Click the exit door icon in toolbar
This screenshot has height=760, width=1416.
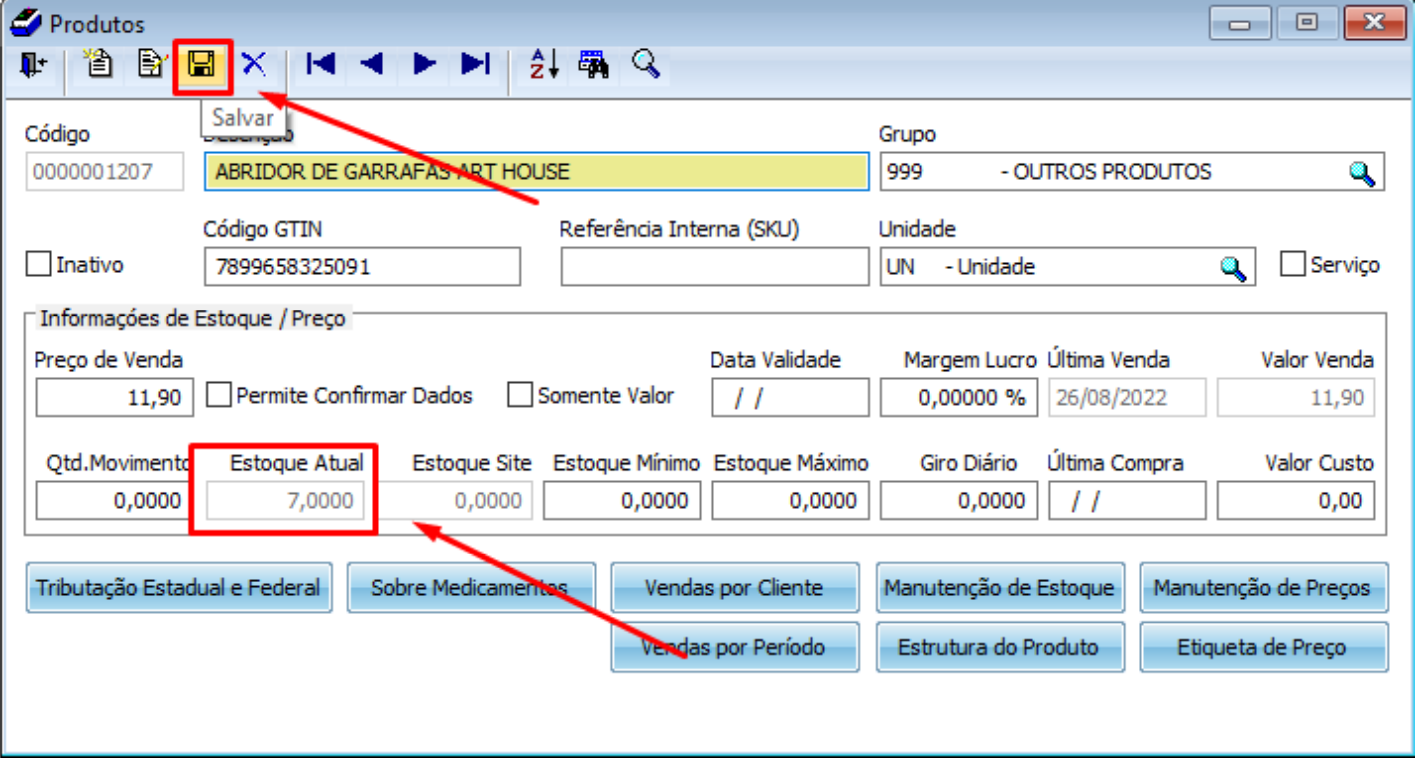point(32,65)
